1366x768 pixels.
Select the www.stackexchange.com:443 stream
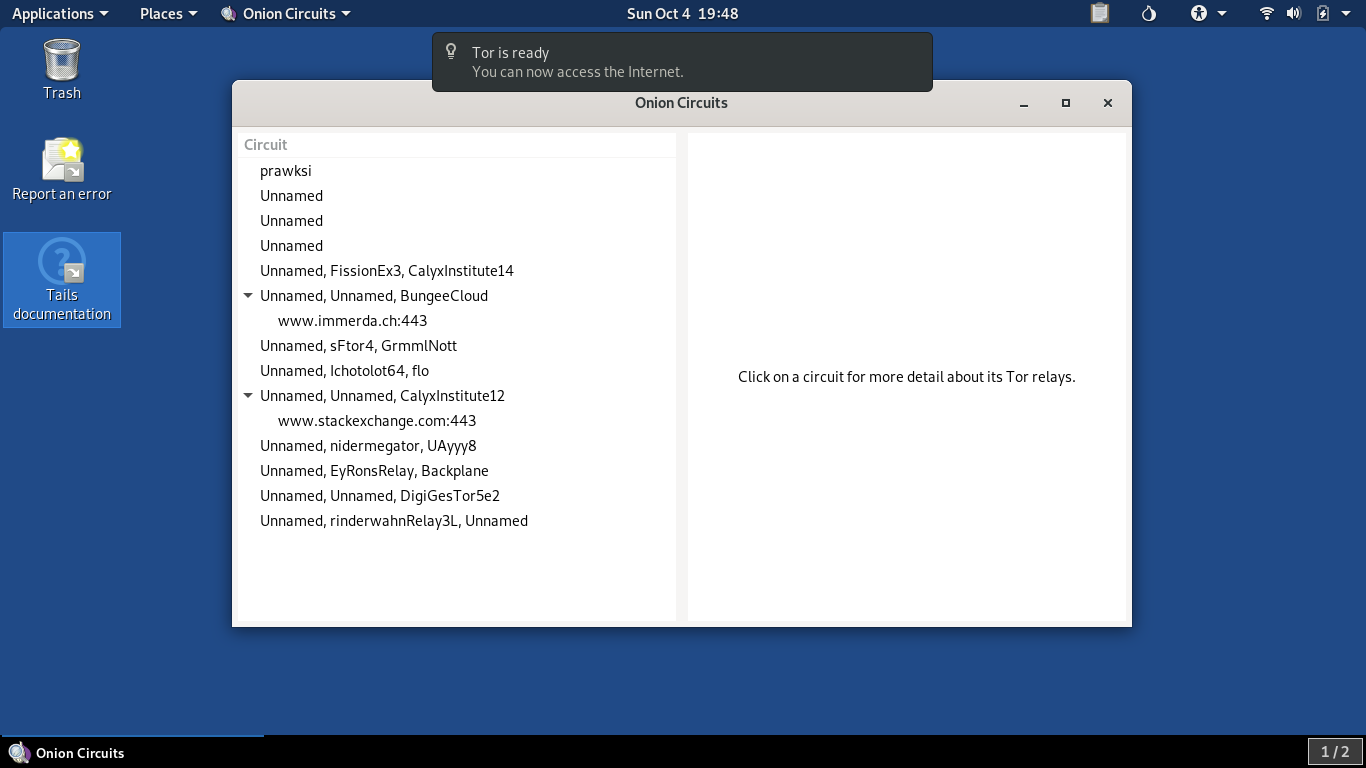pyautogui.click(x=456, y=421)
